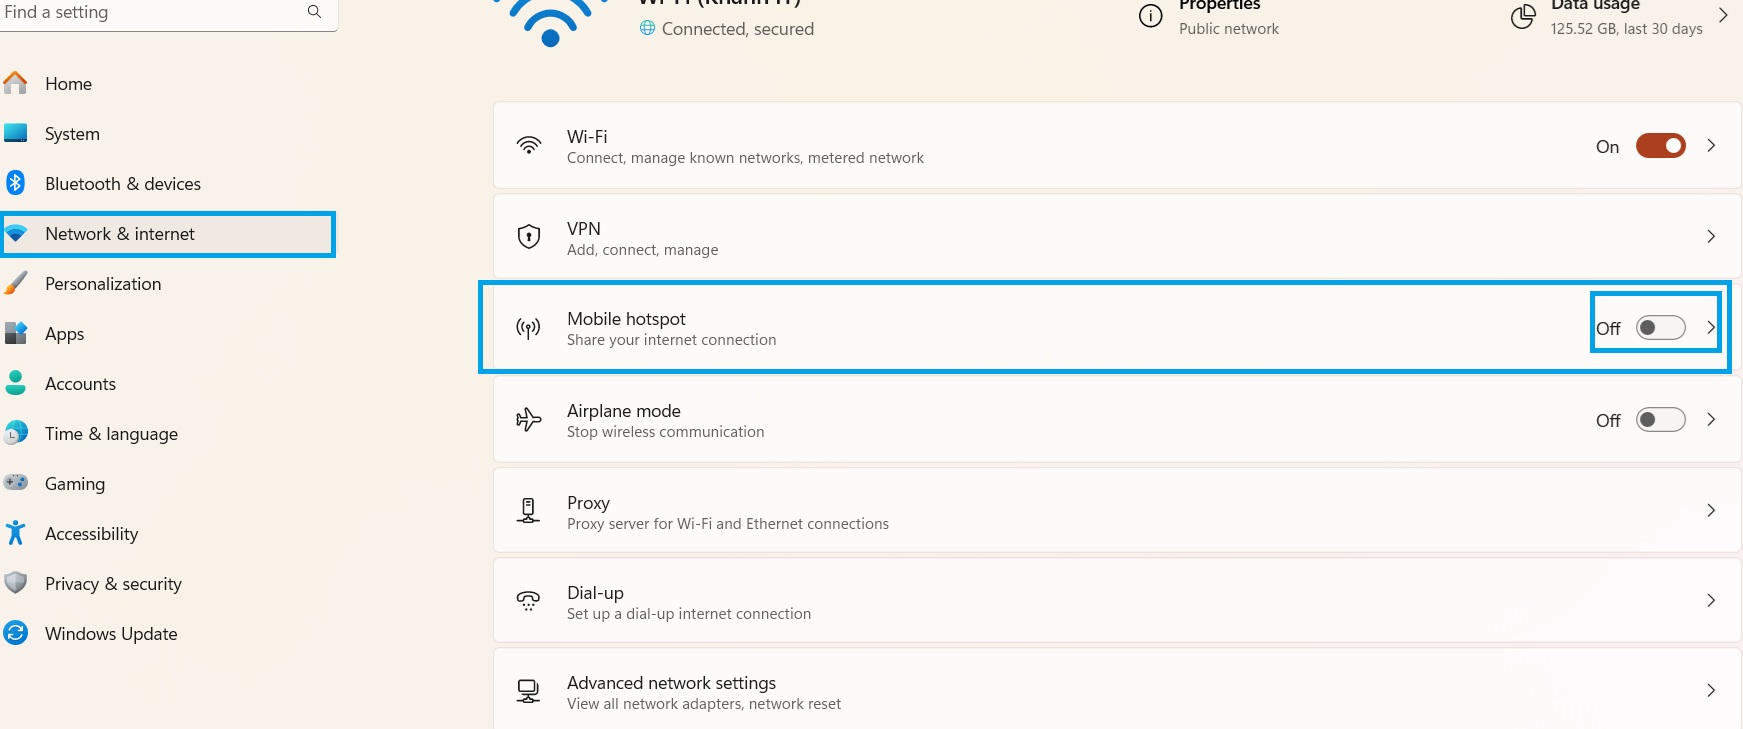Click the Dial-up phone icon
This screenshot has width=1743, height=729.
tap(529, 601)
